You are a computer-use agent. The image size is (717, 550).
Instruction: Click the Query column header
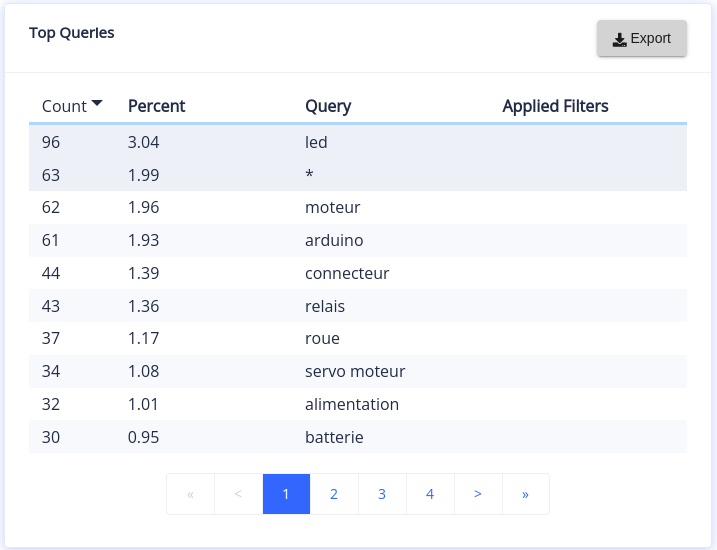click(328, 106)
